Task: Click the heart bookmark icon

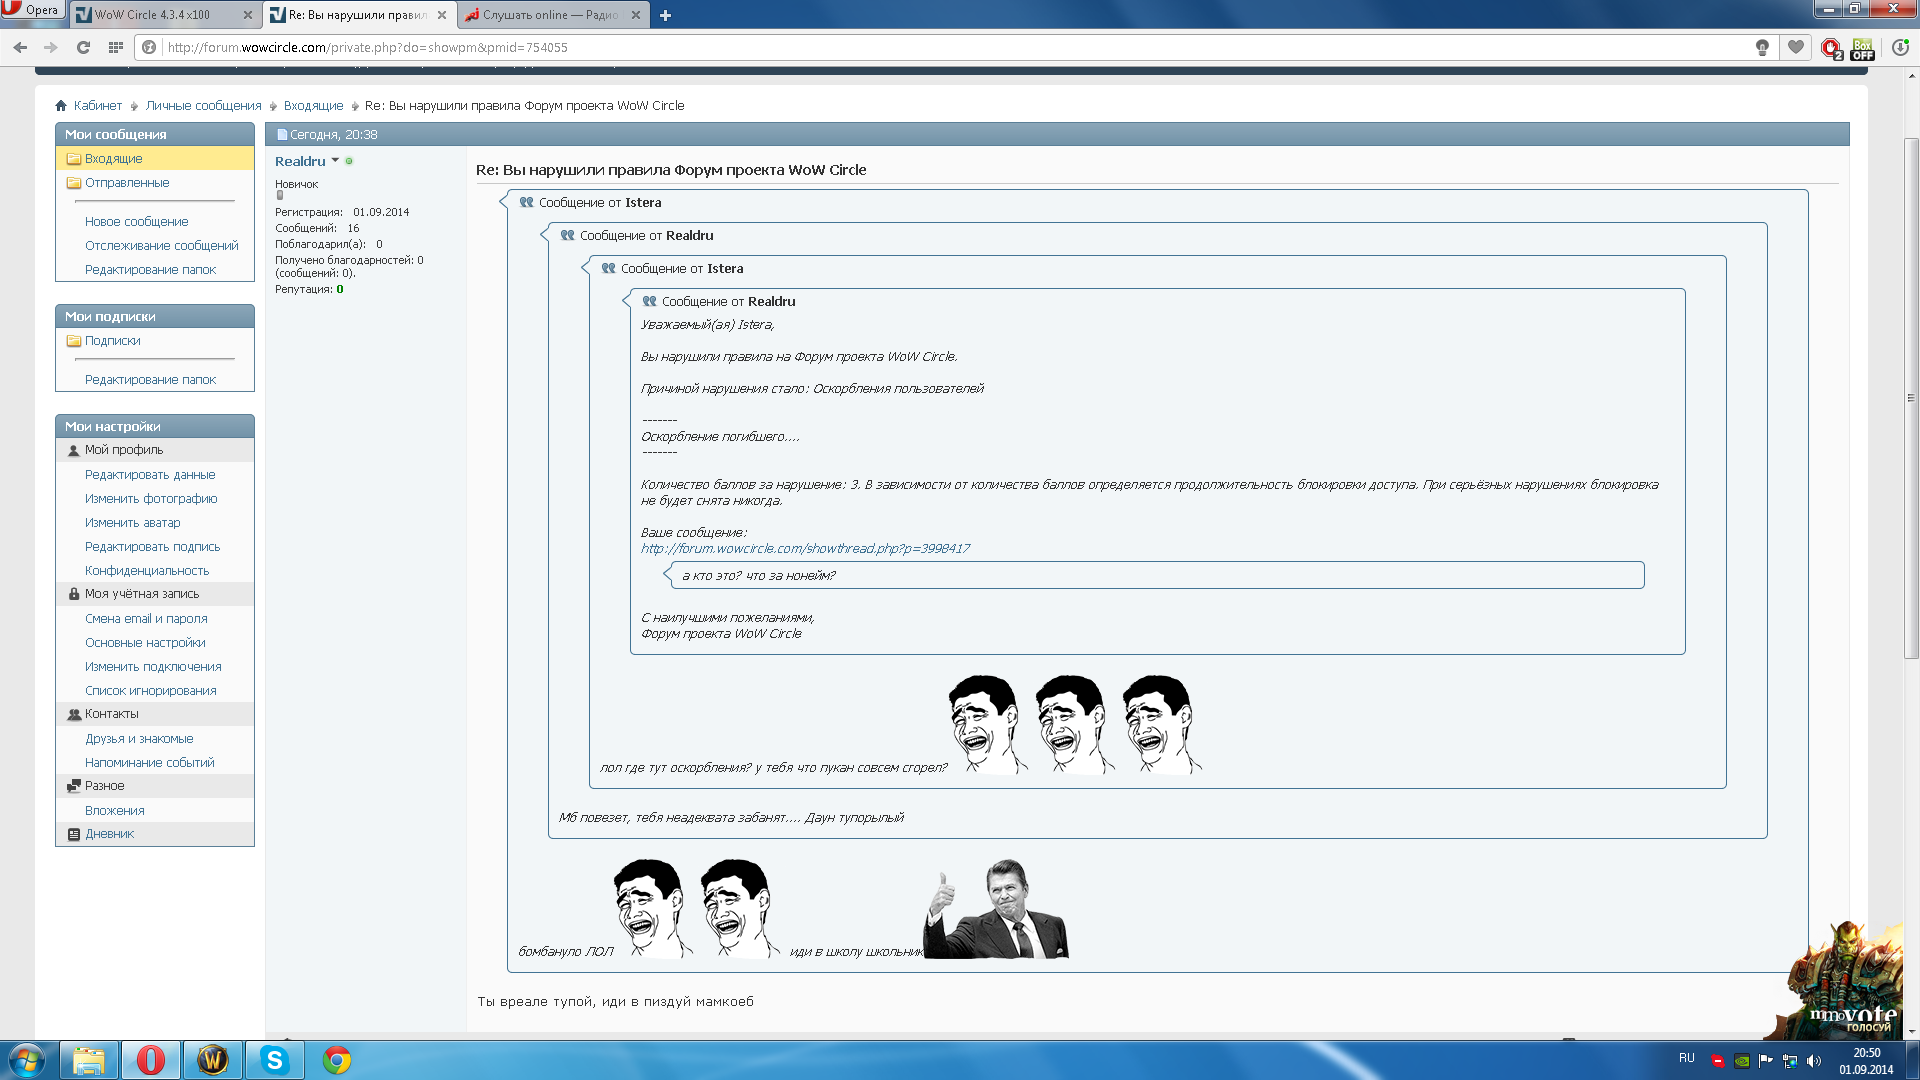Action: [x=1796, y=47]
